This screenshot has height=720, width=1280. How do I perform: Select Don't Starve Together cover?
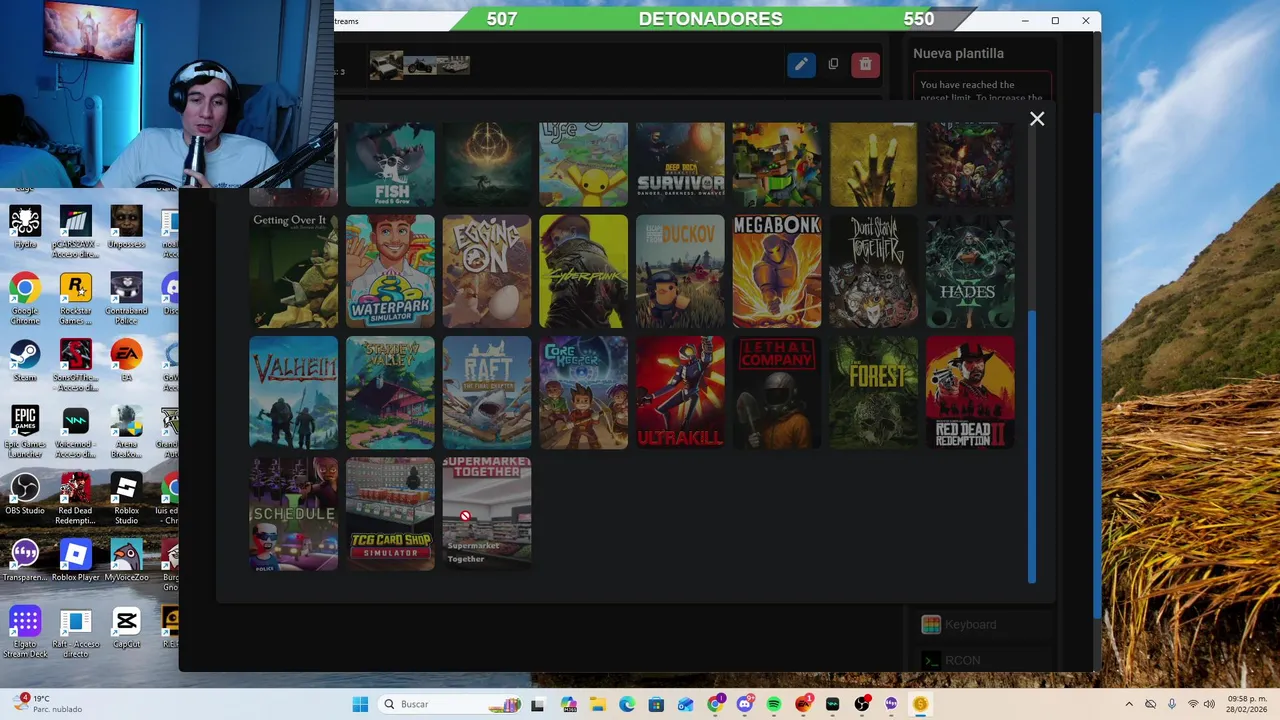click(x=873, y=271)
